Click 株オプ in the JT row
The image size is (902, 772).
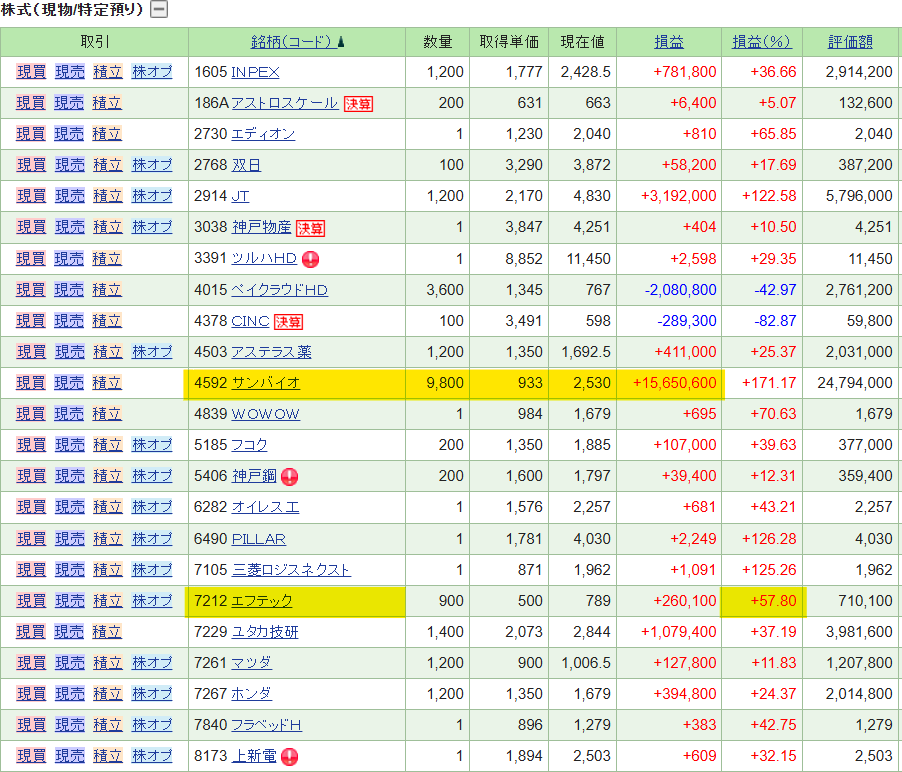pos(152,197)
